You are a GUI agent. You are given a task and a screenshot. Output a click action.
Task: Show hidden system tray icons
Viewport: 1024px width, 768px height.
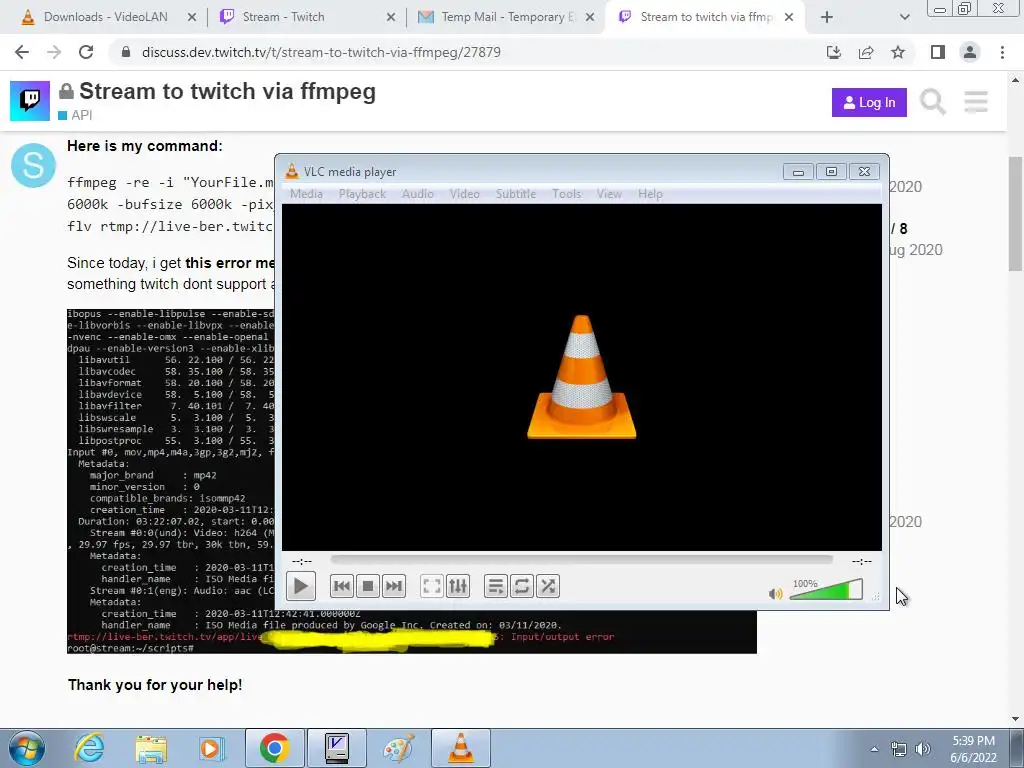tap(874, 749)
